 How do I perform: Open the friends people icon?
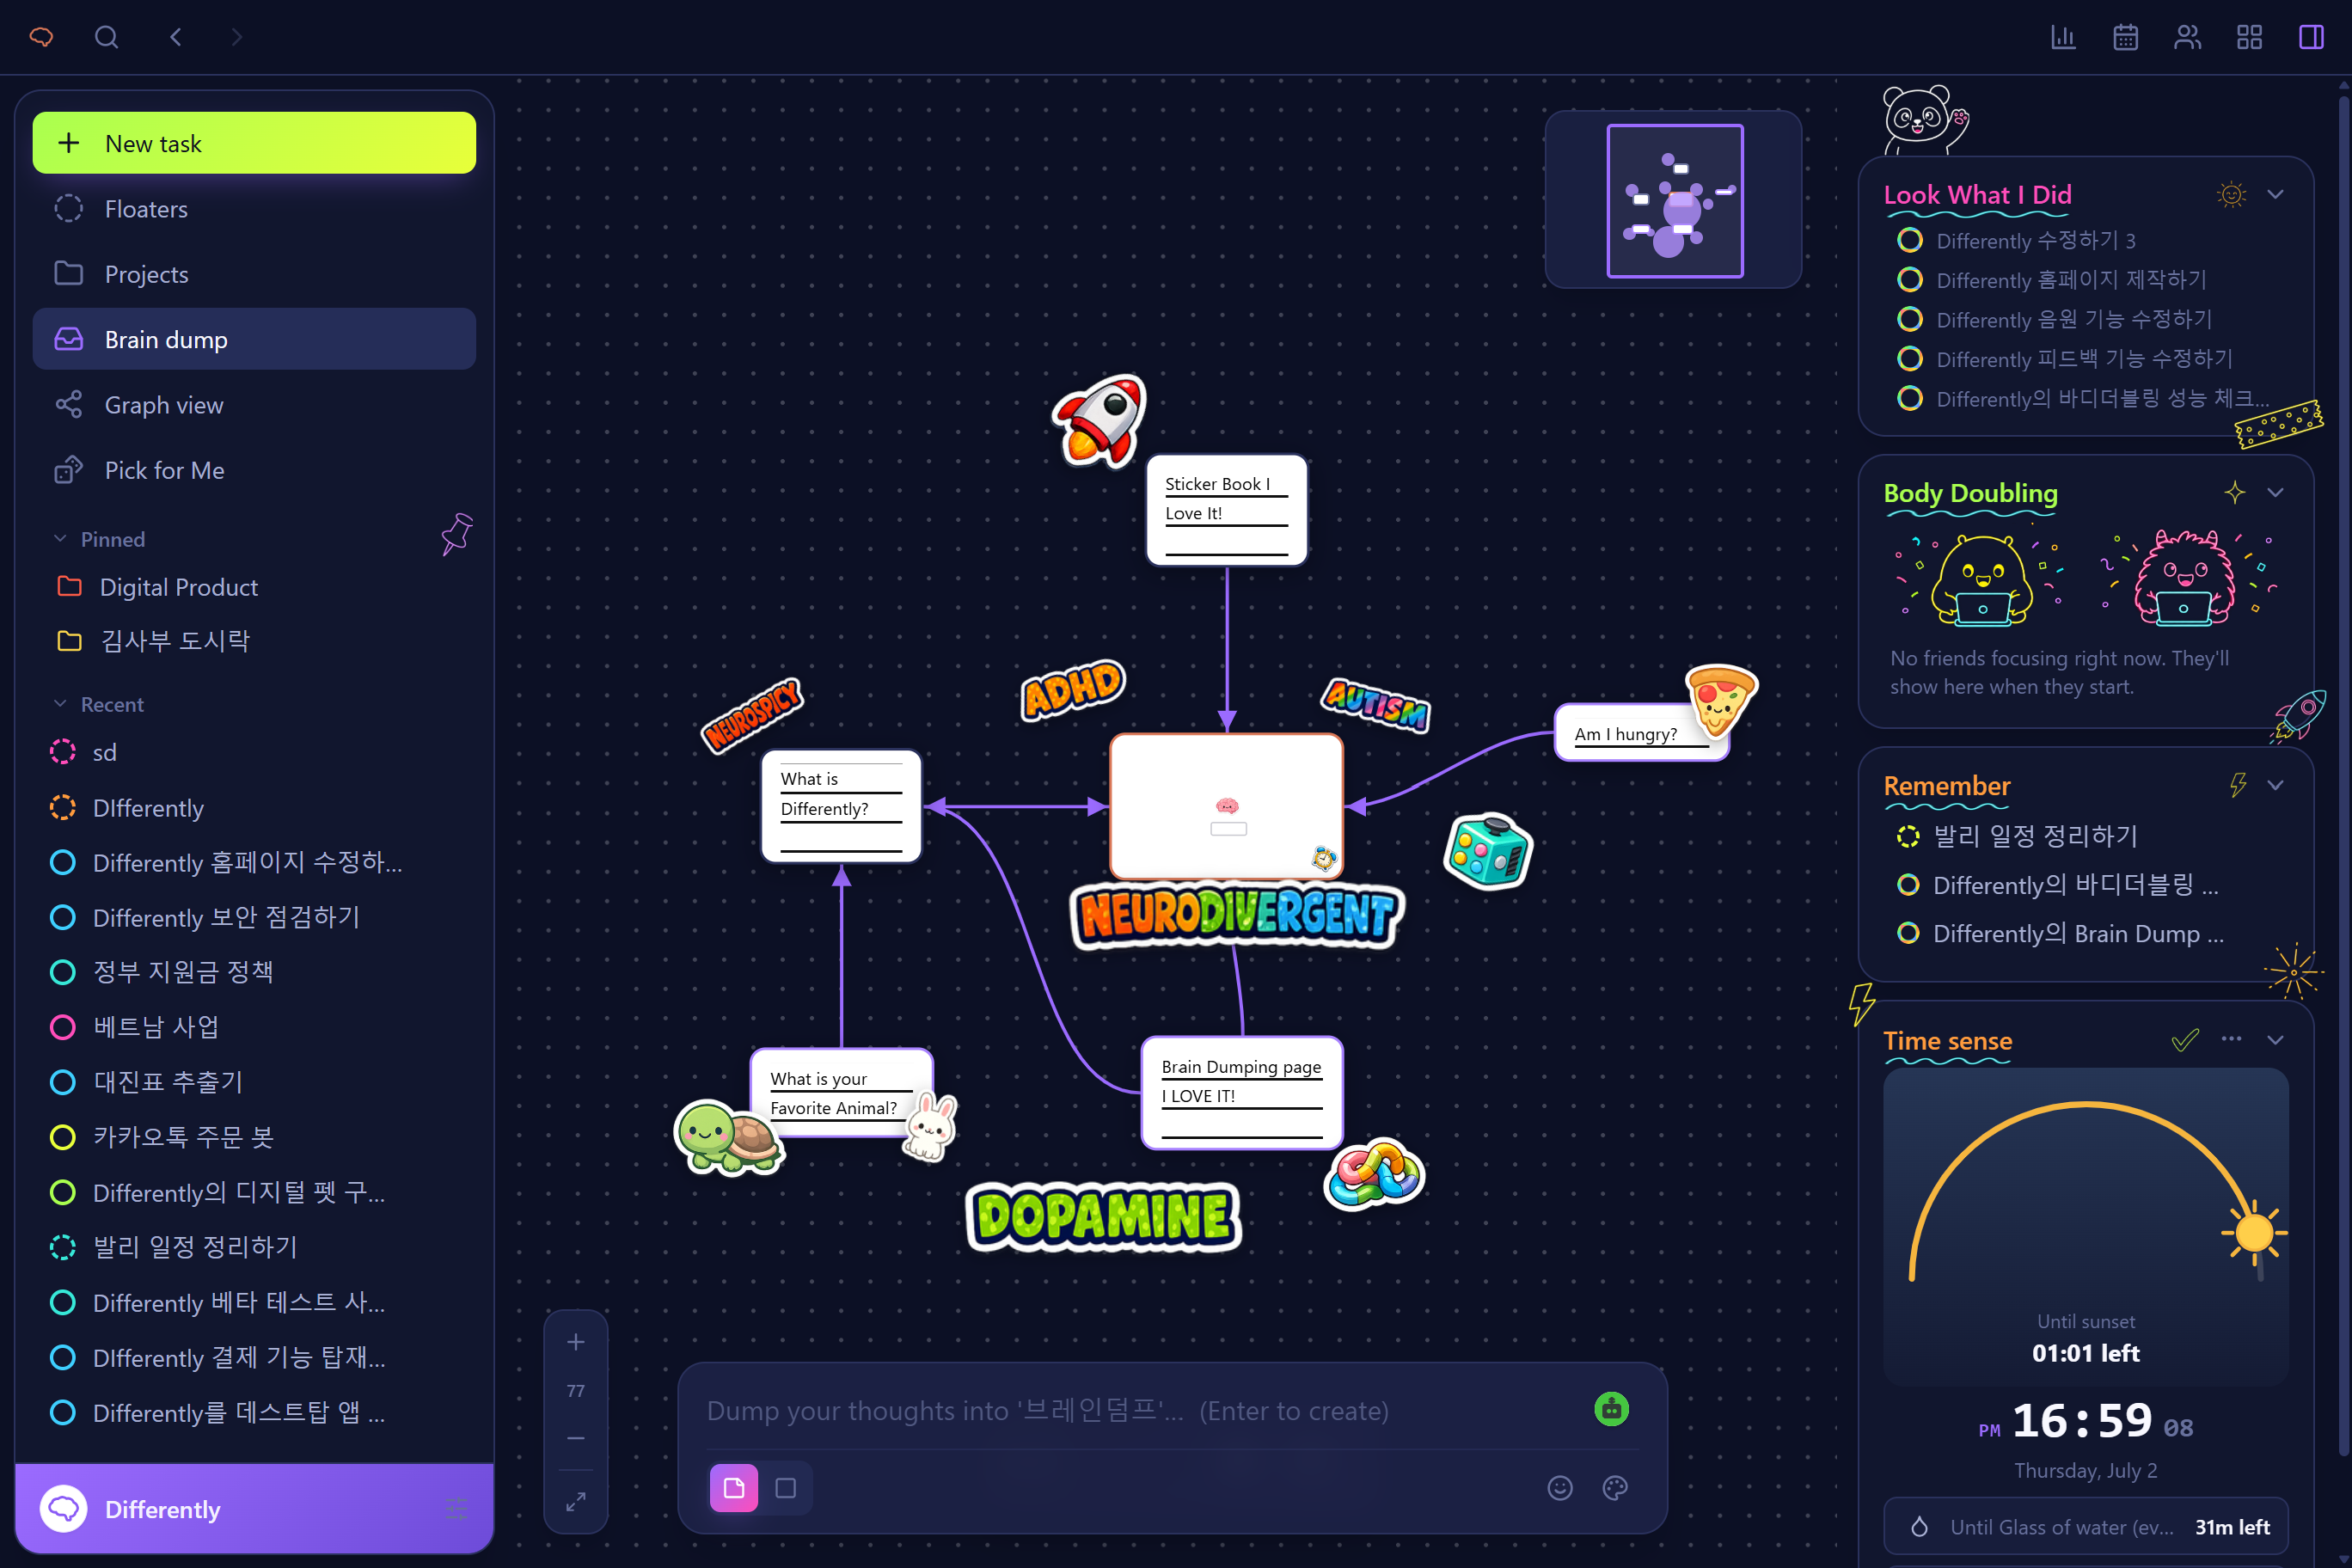[x=2187, y=37]
